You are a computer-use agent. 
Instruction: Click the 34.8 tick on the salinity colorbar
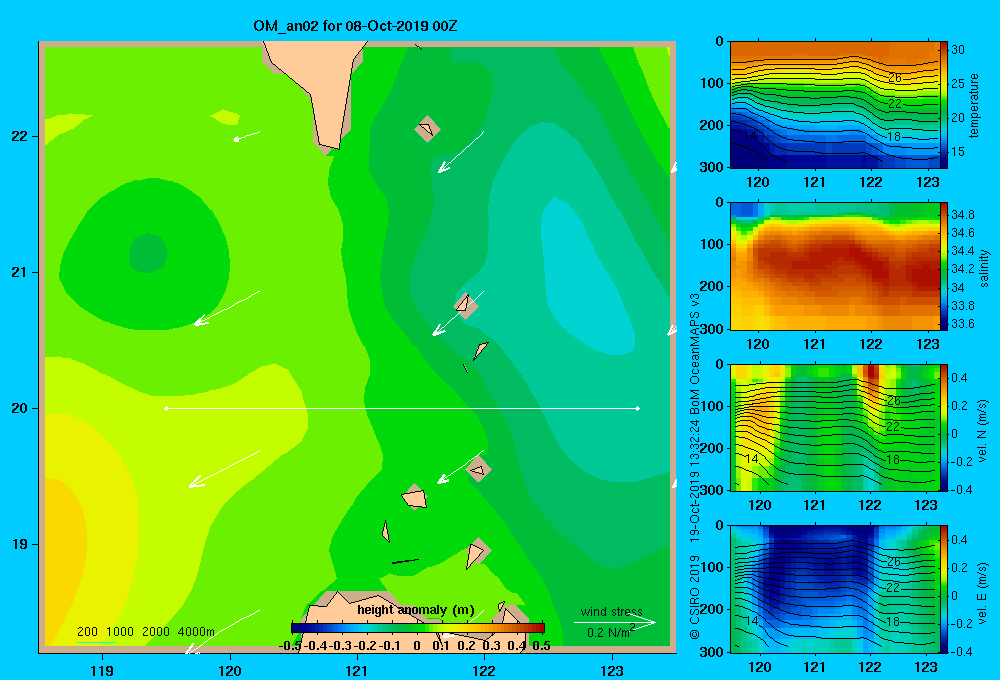[x=962, y=214]
